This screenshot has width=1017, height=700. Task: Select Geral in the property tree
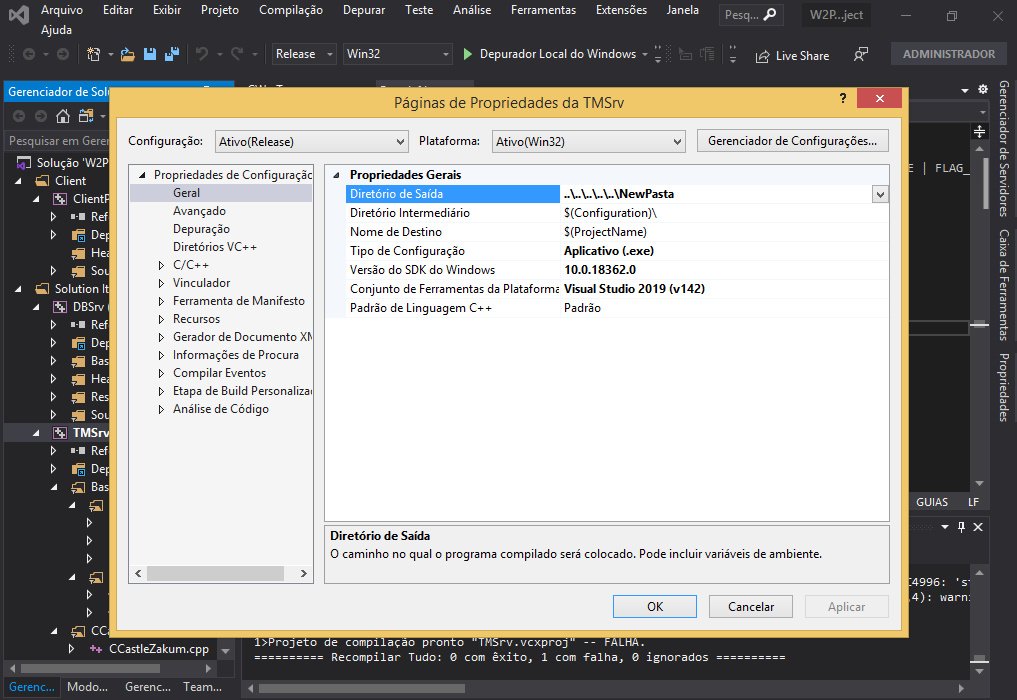pos(186,193)
